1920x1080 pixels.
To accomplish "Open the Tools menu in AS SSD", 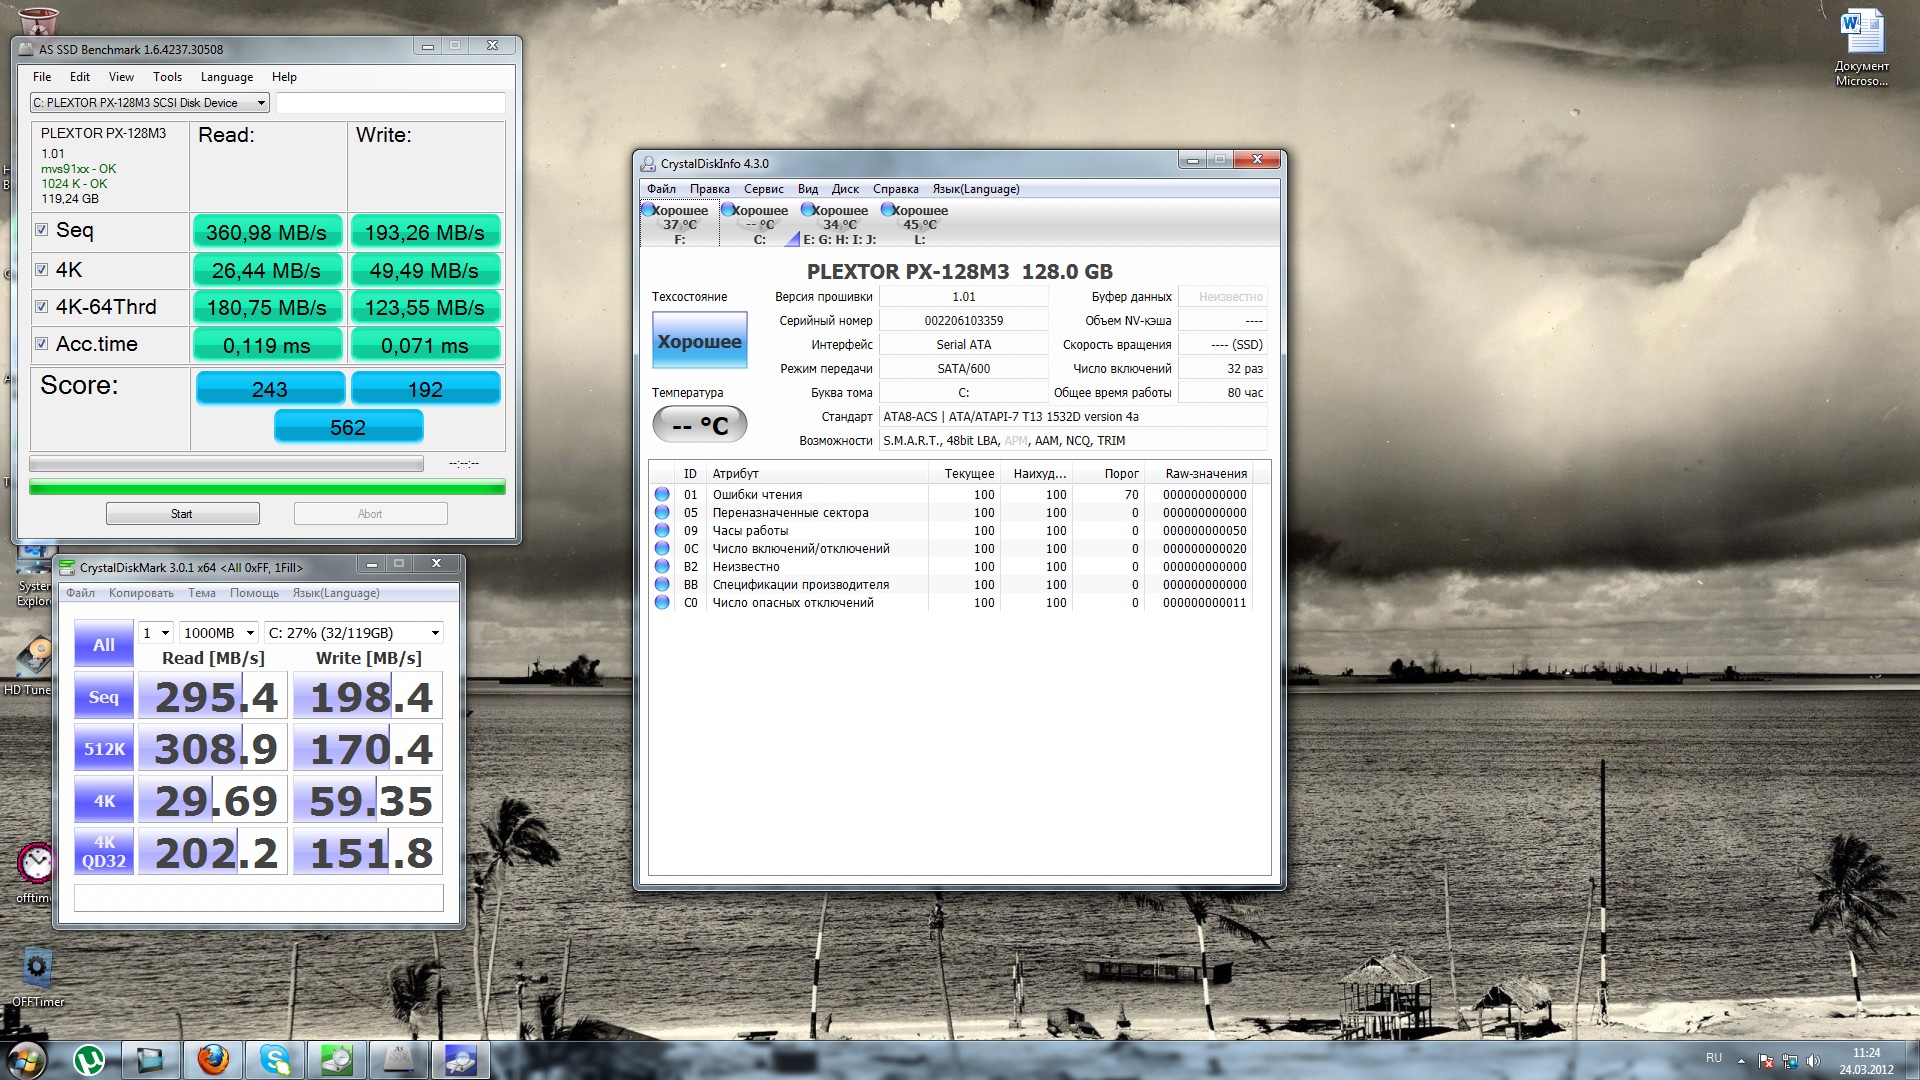I will pyautogui.click(x=167, y=77).
